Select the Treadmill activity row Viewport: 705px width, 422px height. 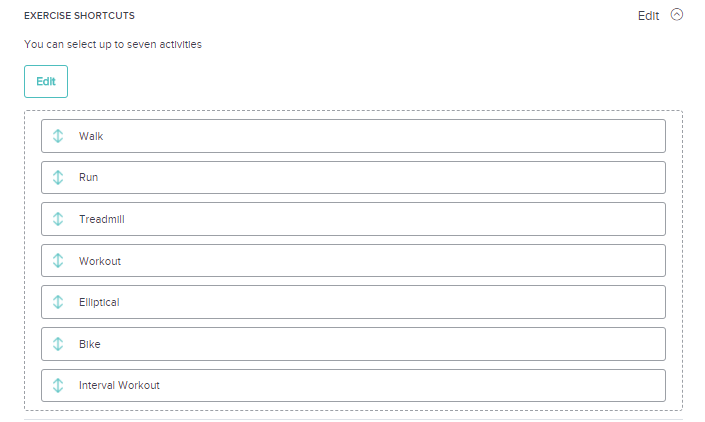tap(353, 219)
